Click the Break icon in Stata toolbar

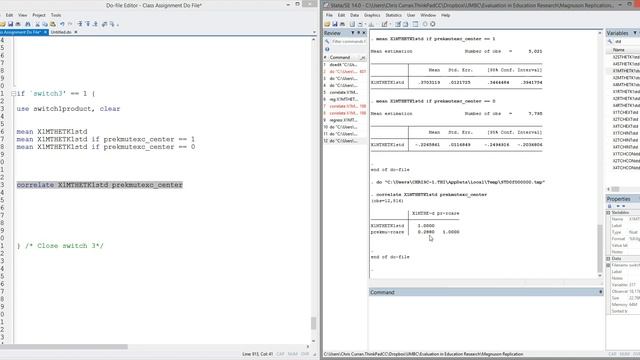[x=433, y=24]
